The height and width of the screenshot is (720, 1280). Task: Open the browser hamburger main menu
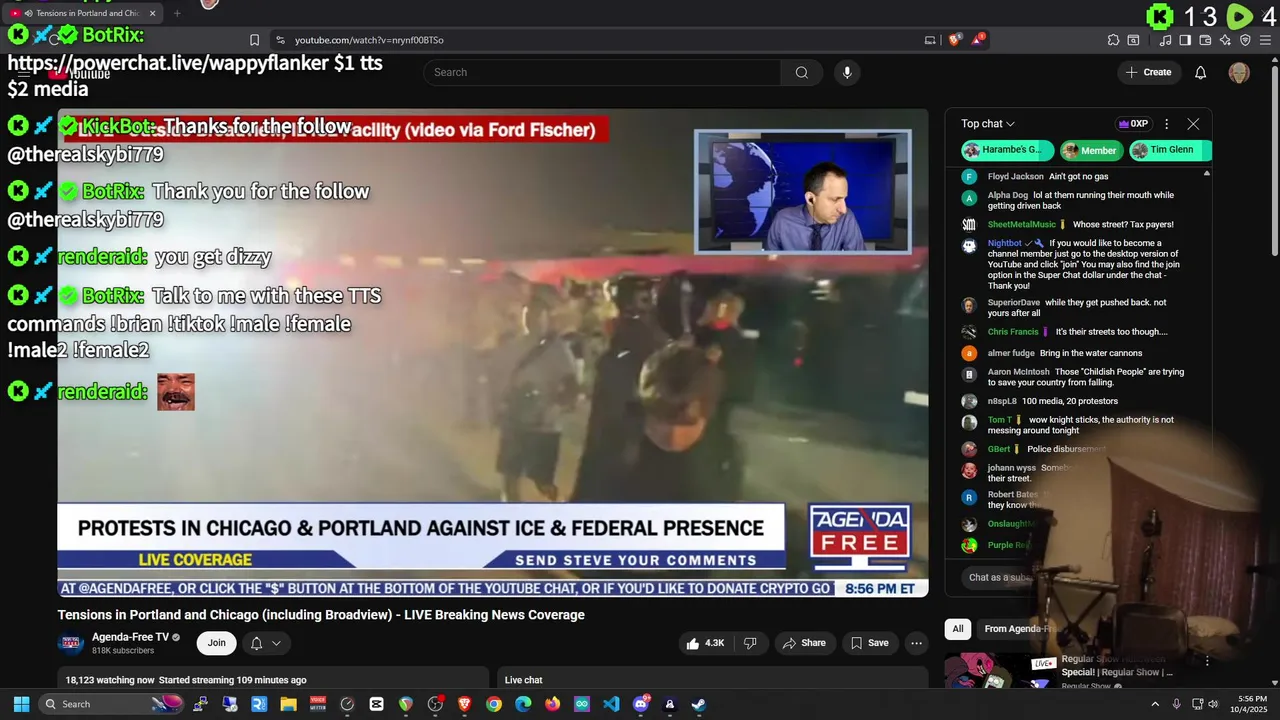[x=1265, y=40]
